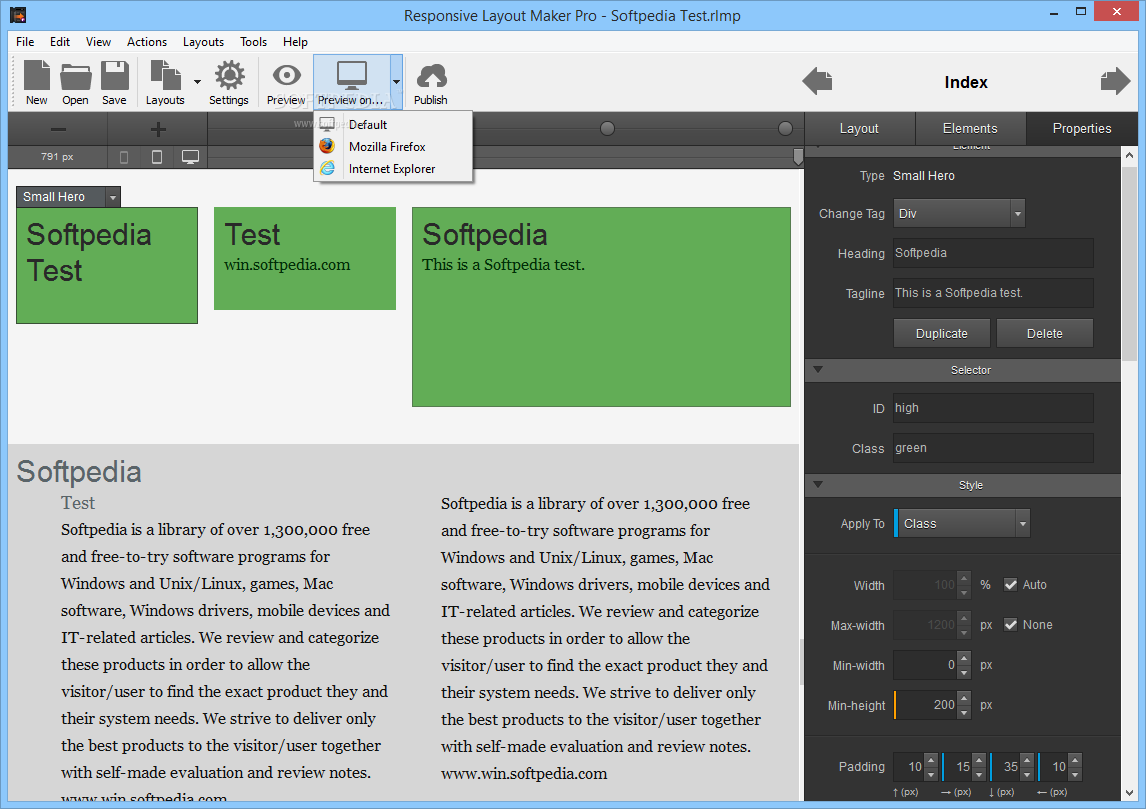1146x809 pixels.
Task: Edit the Tagline input field
Action: coord(993,293)
